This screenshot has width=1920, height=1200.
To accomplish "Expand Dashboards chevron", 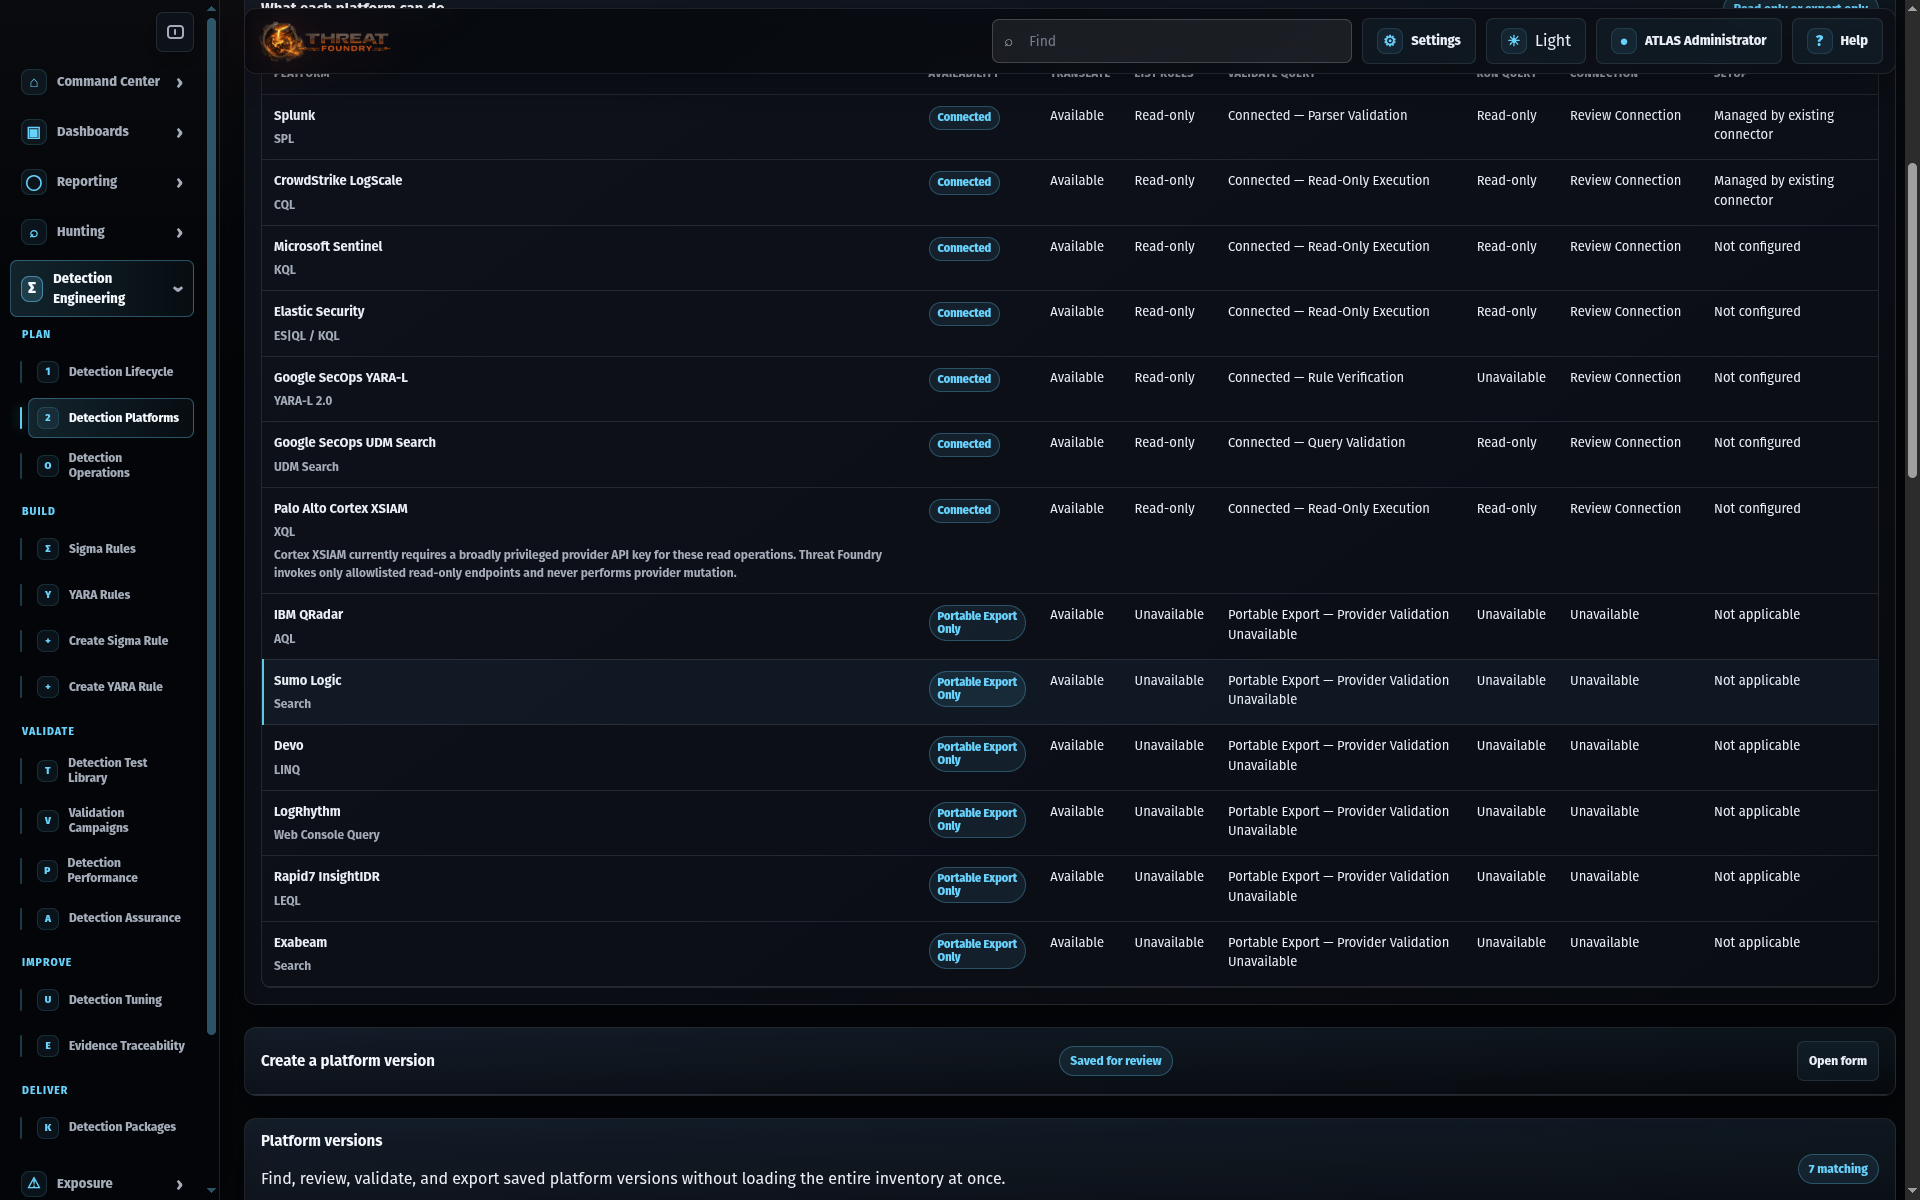I will tap(180, 132).
